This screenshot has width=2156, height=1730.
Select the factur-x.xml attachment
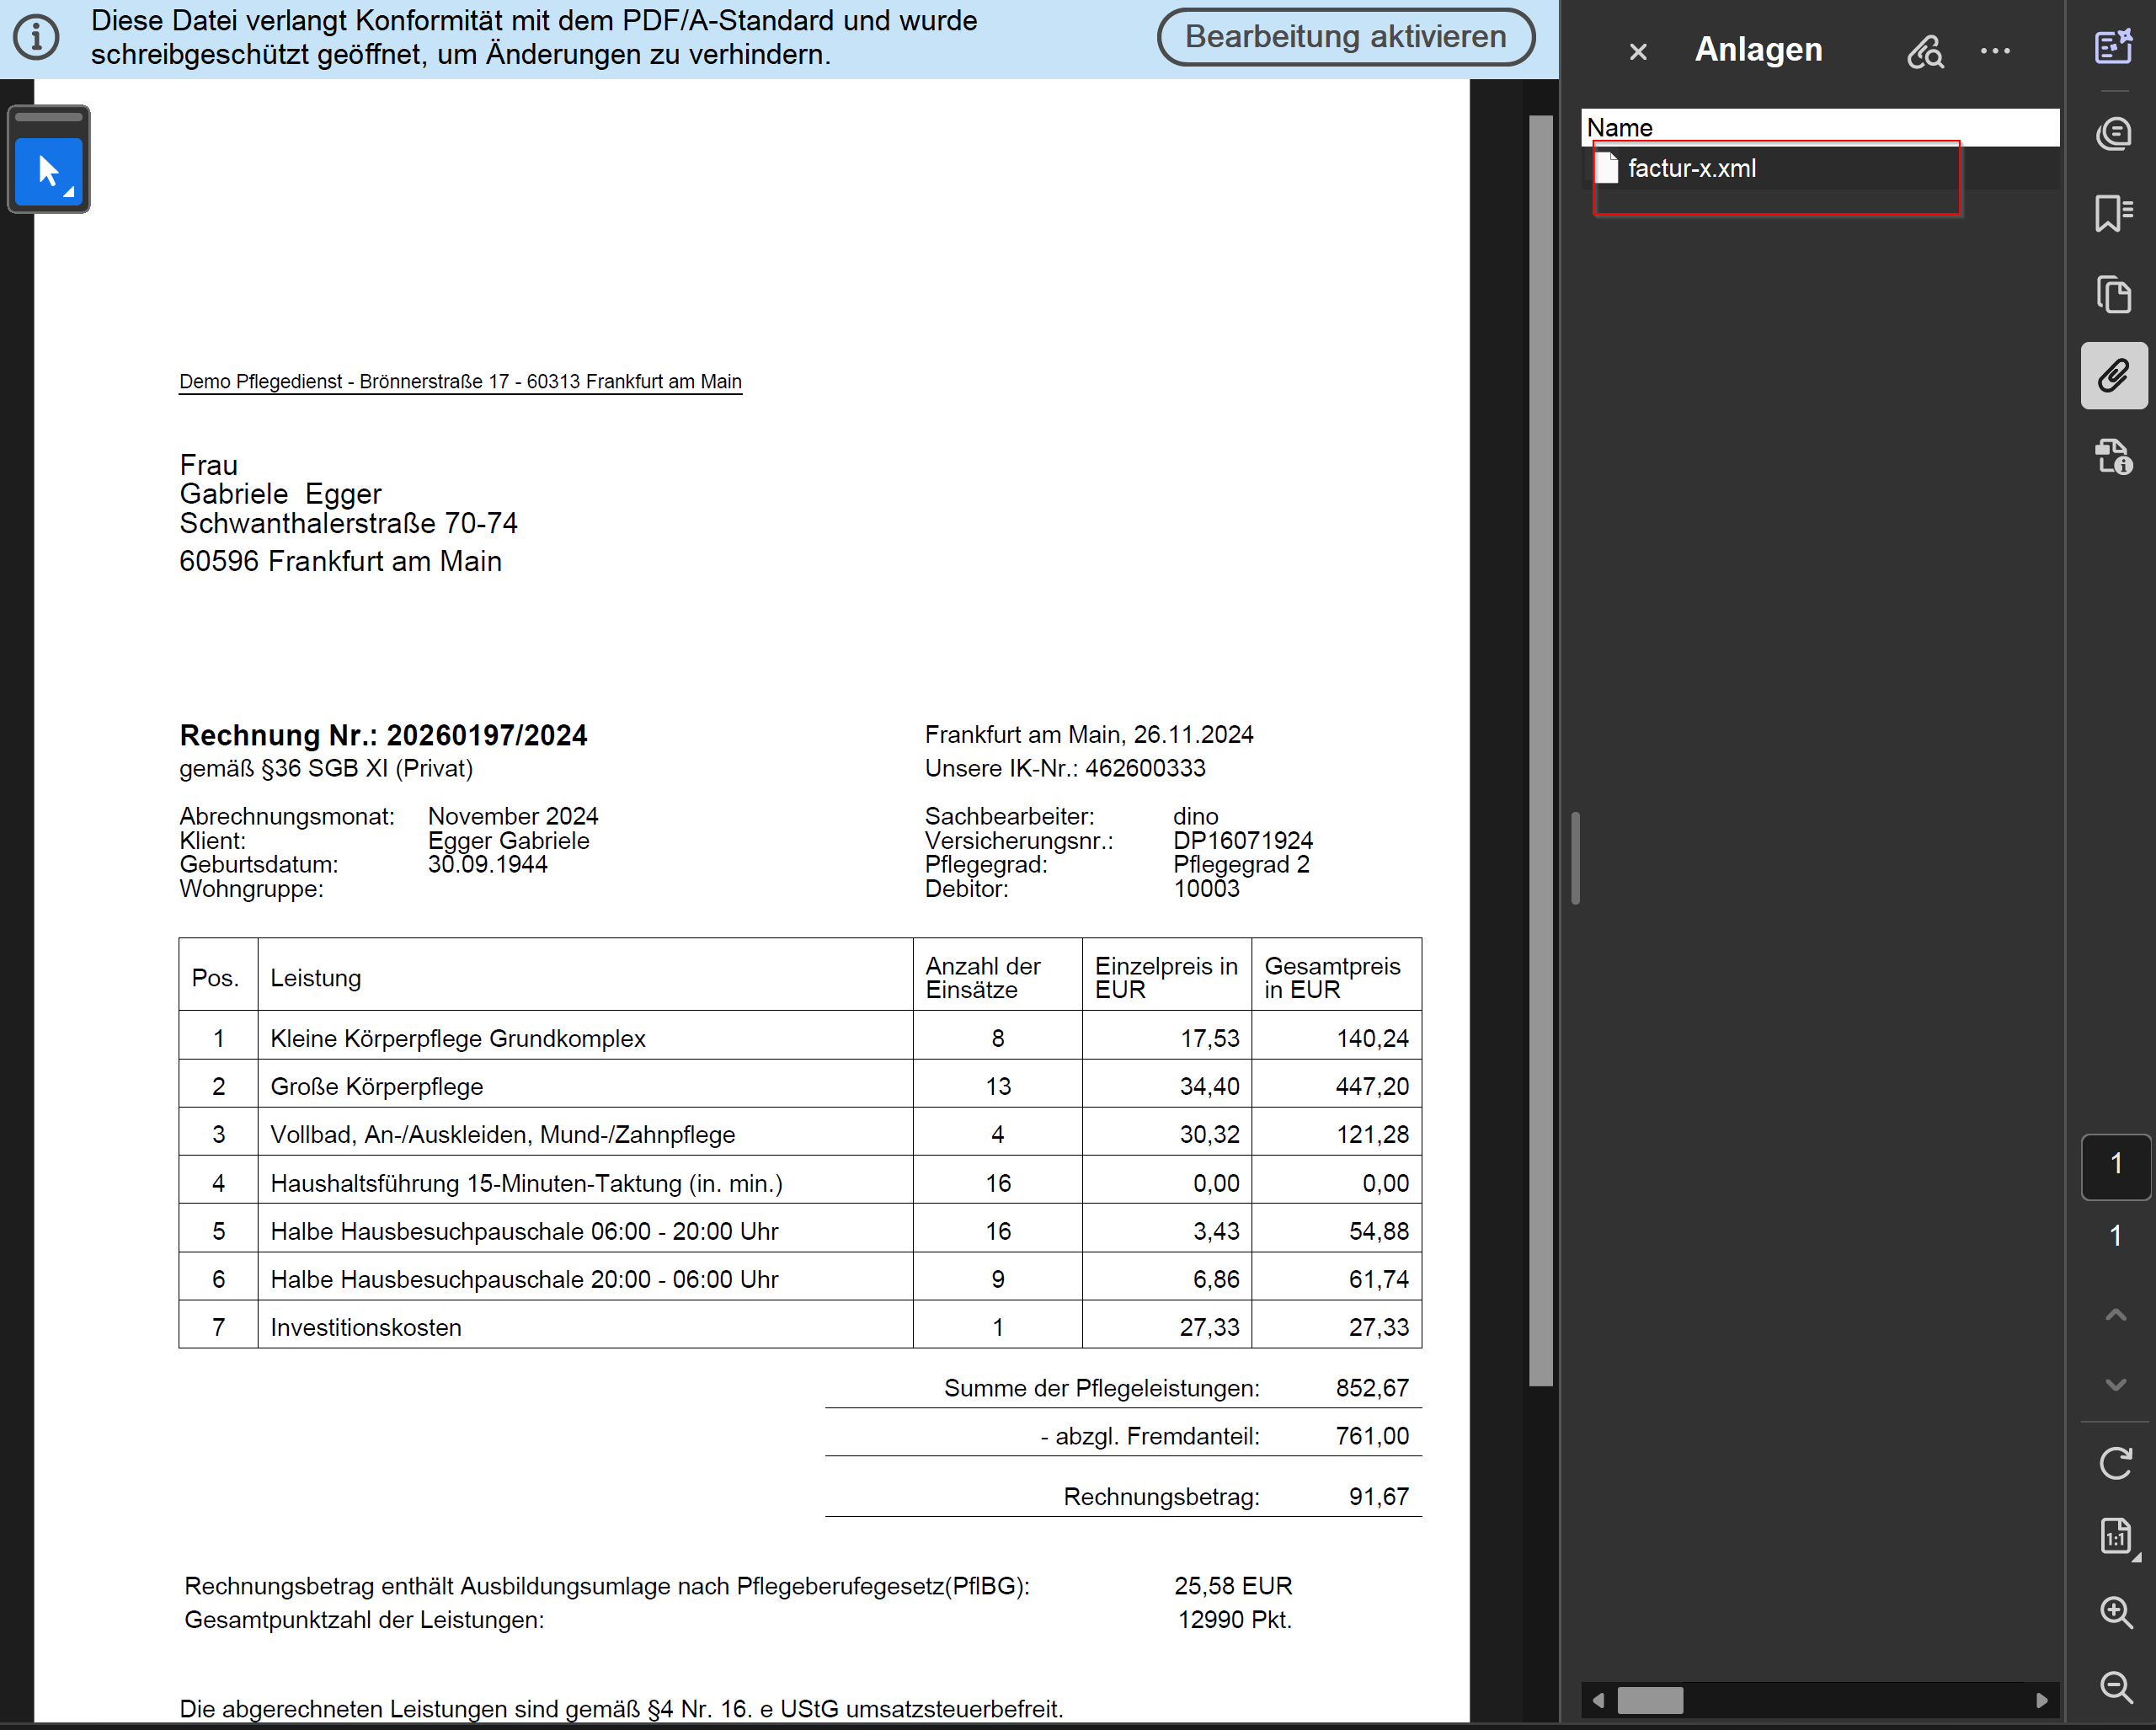point(1691,169)
